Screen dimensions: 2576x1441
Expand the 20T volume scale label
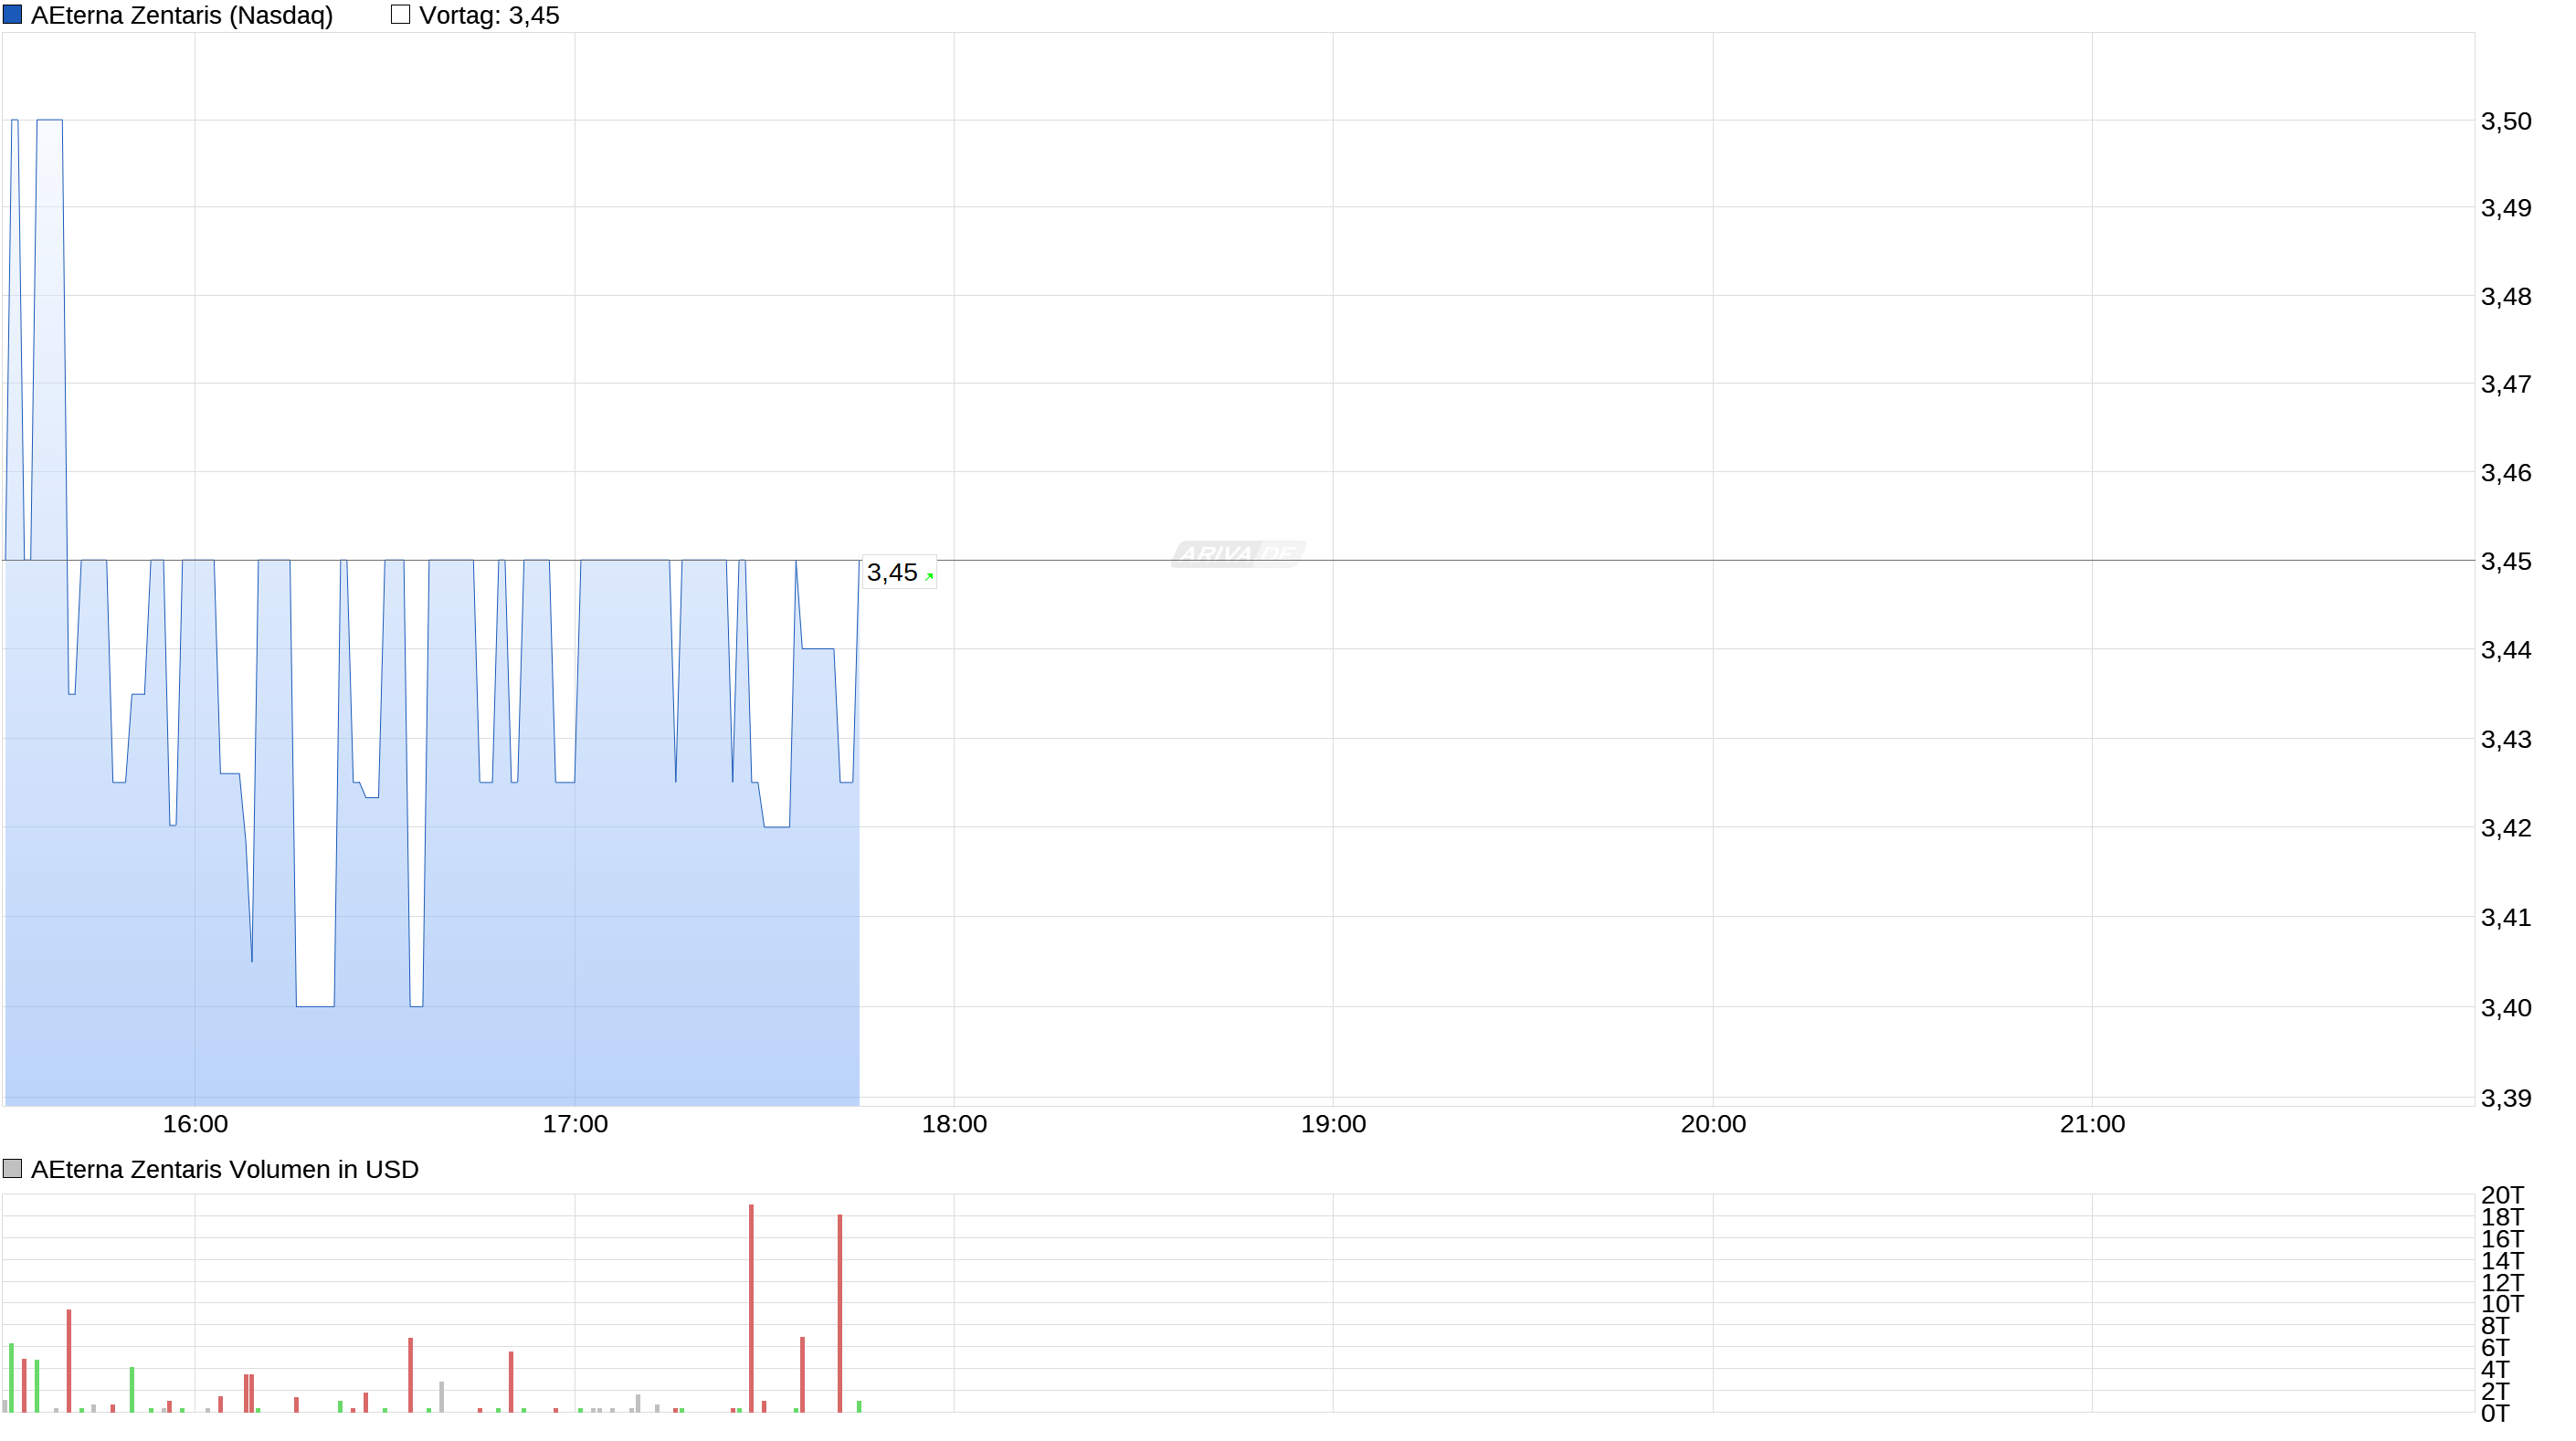(x=2506, y=1194)
